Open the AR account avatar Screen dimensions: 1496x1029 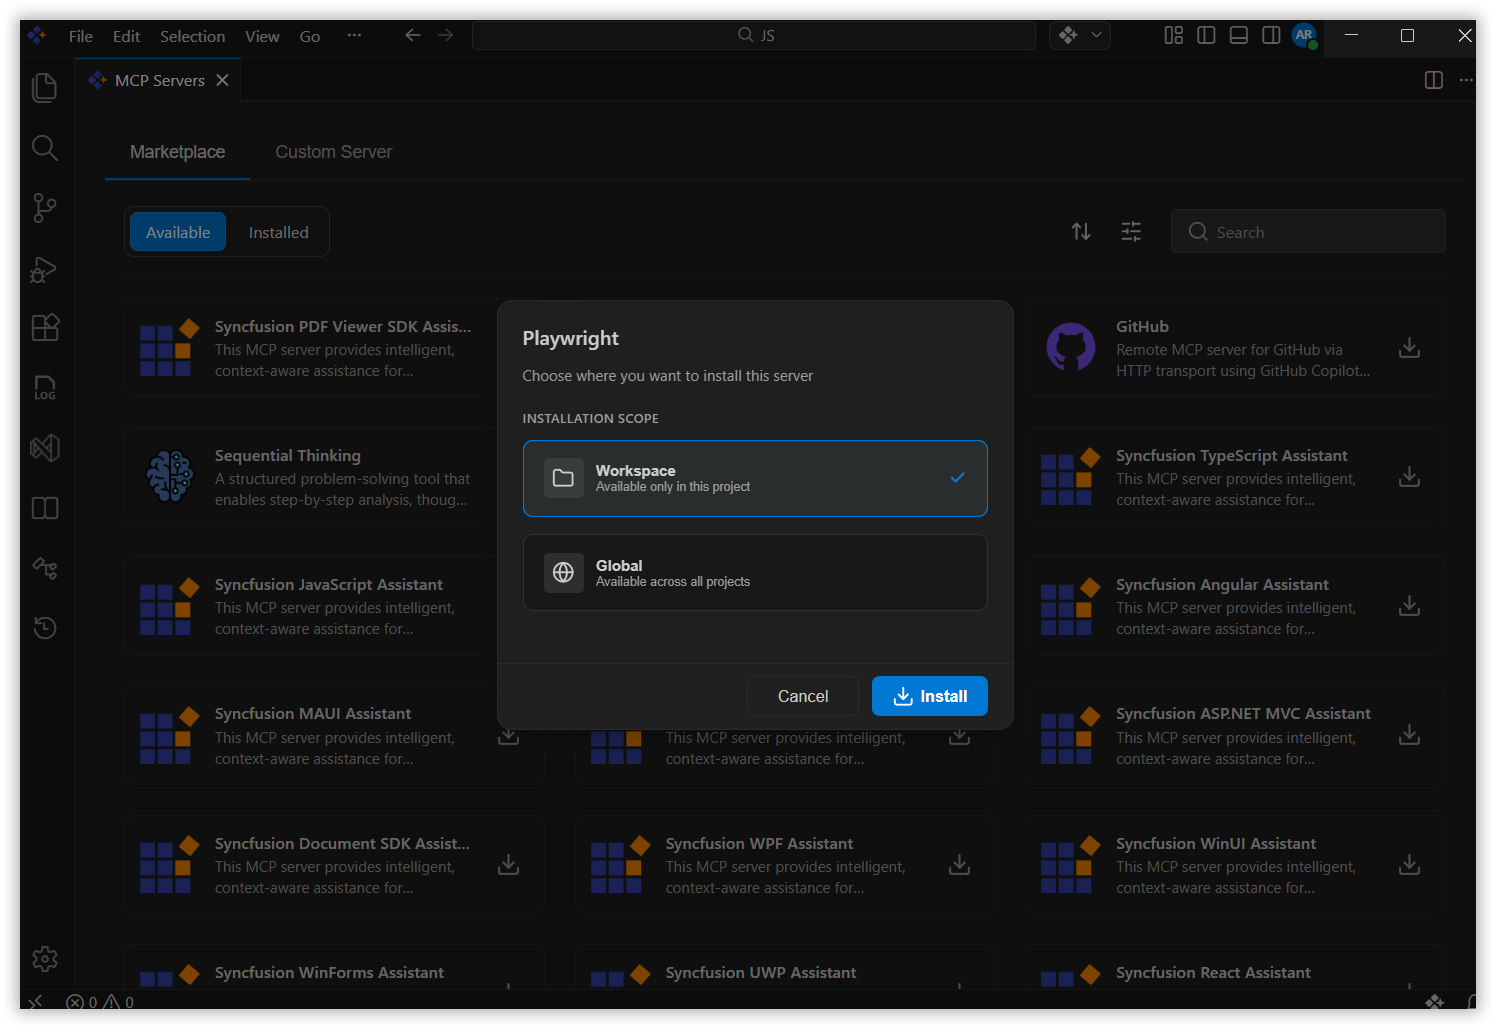[x=1304, y=35]
